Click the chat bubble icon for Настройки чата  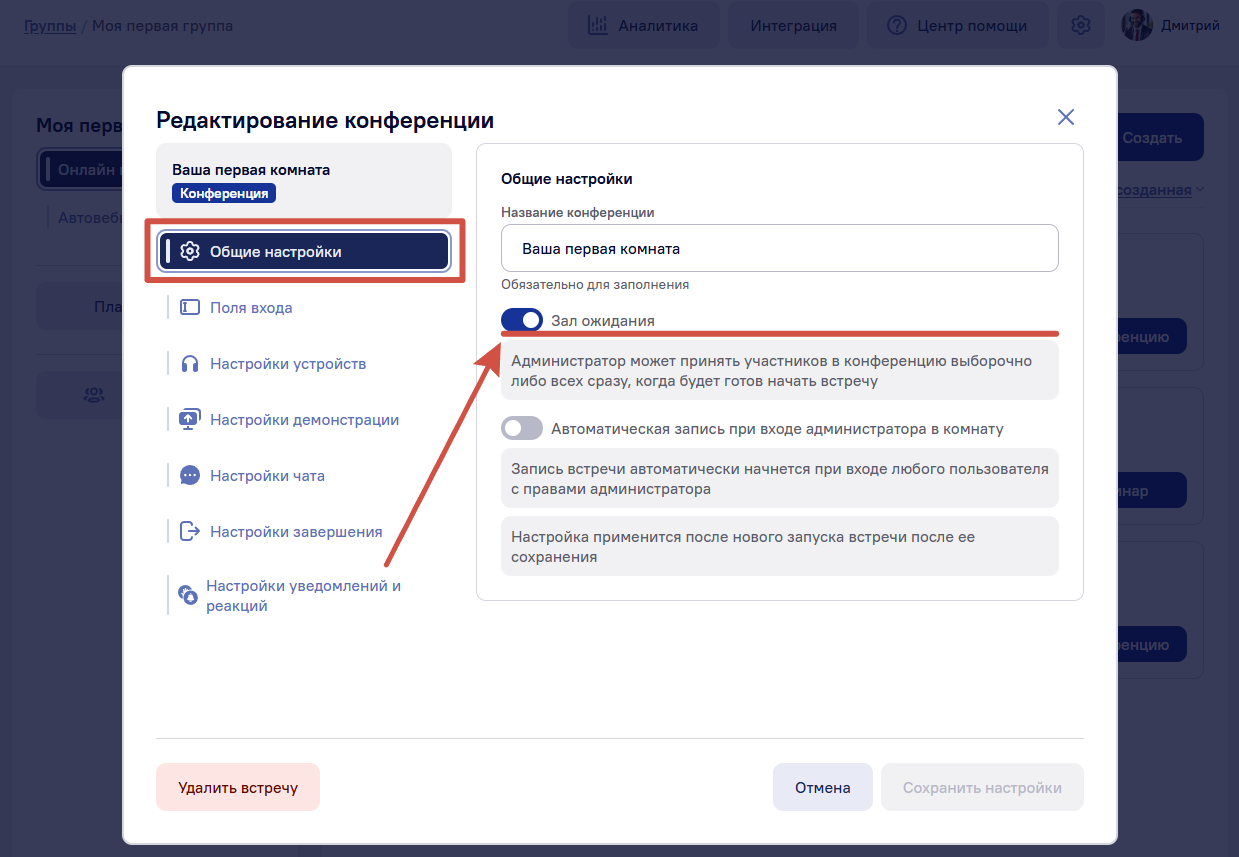coord(190,476)
